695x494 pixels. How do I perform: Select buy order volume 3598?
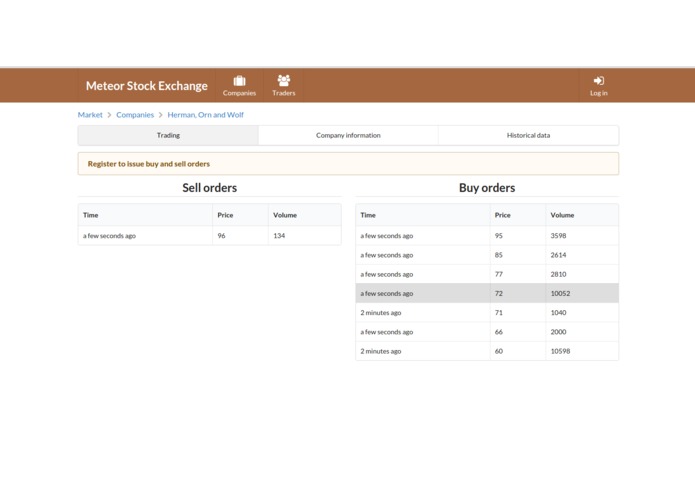pos(582,236)
